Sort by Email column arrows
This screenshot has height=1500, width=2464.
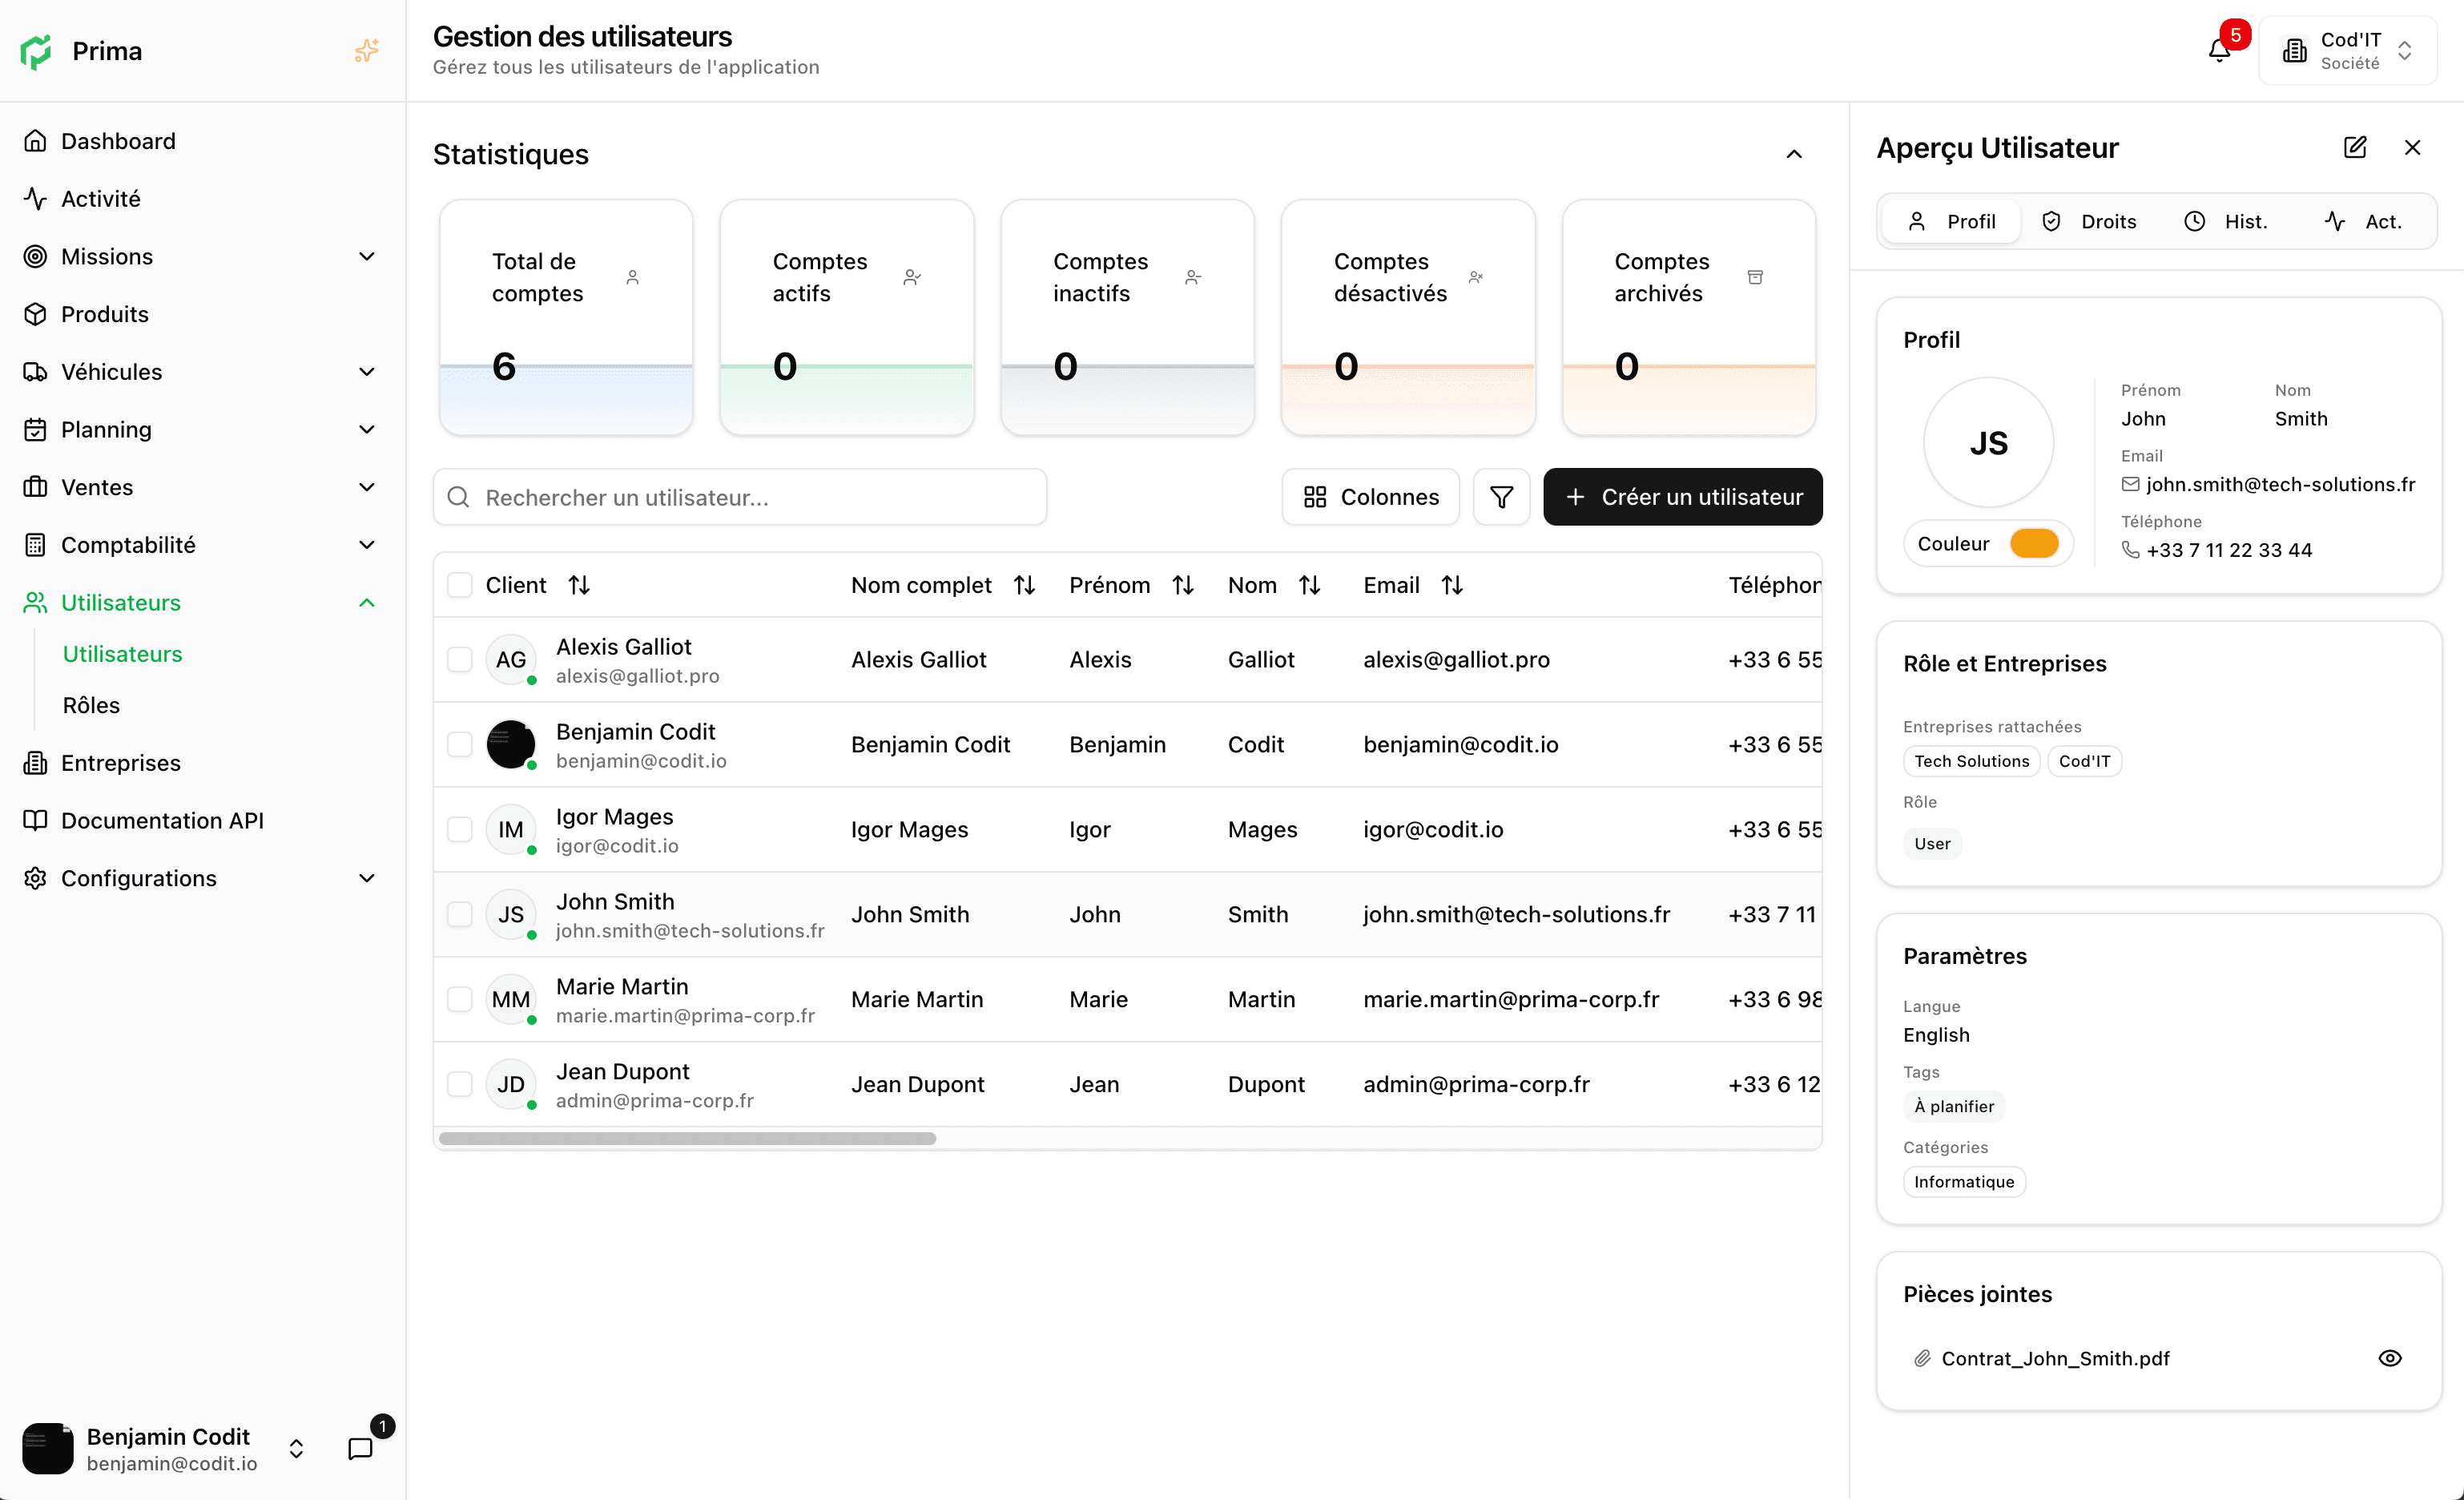click(1452, 585)
